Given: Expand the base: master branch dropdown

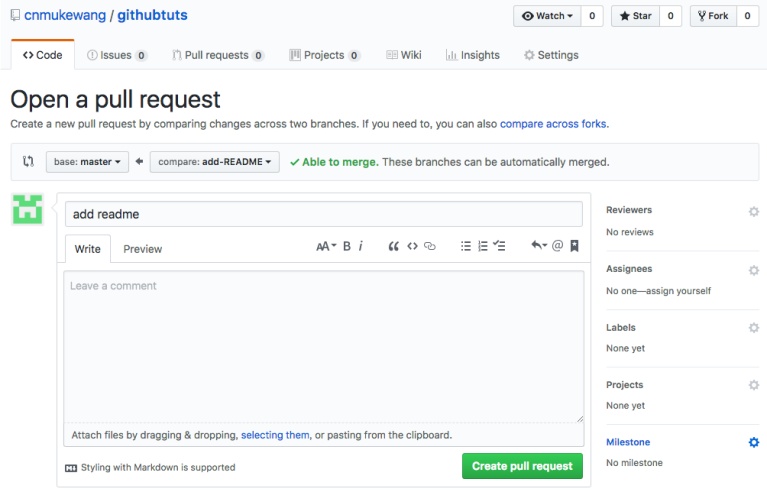Looking at the screenshot, I should click(x=87, y=161).
